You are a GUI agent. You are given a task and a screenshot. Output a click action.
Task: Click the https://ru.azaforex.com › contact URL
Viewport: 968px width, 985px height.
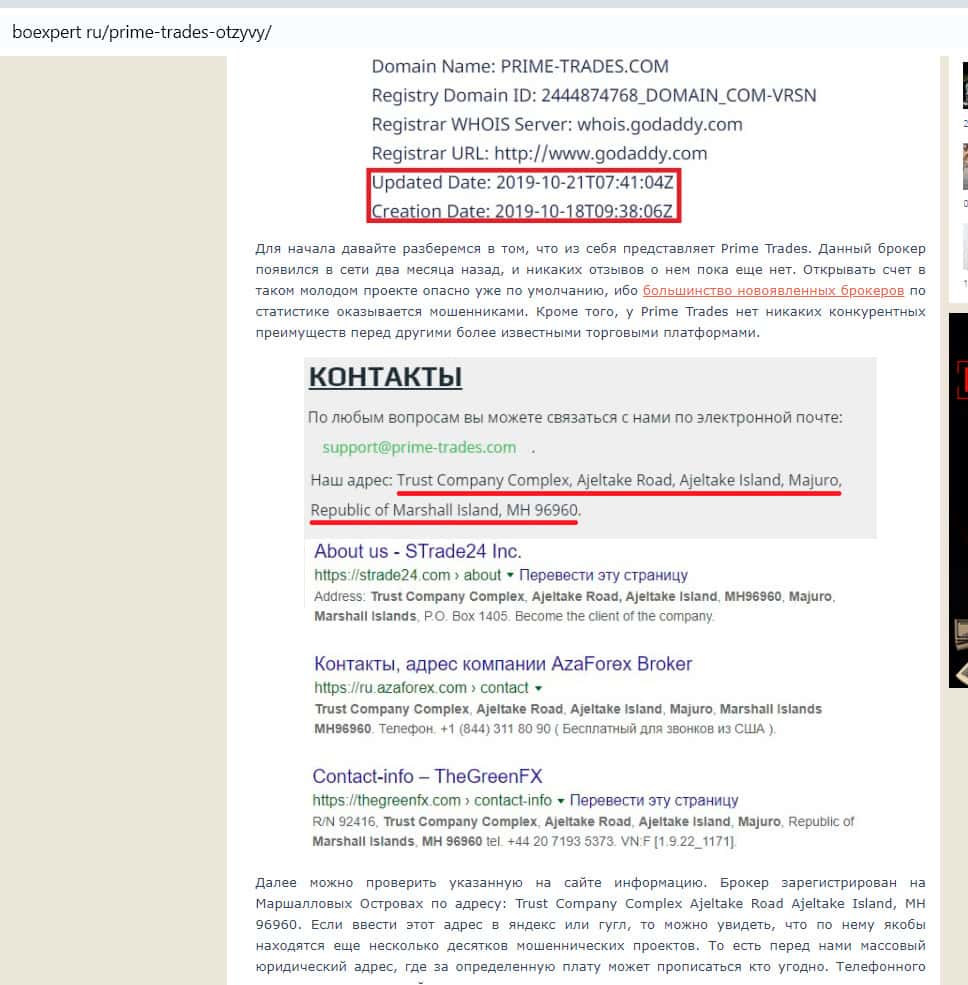(x=421, y=687)
